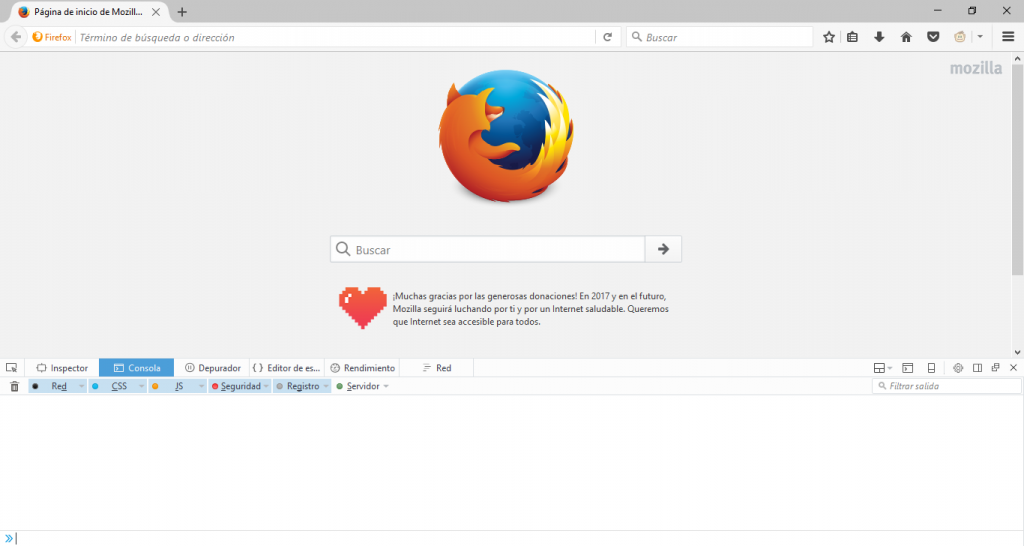
Task: Open devtools settings gear icon
Action: [x=957, y=368]
